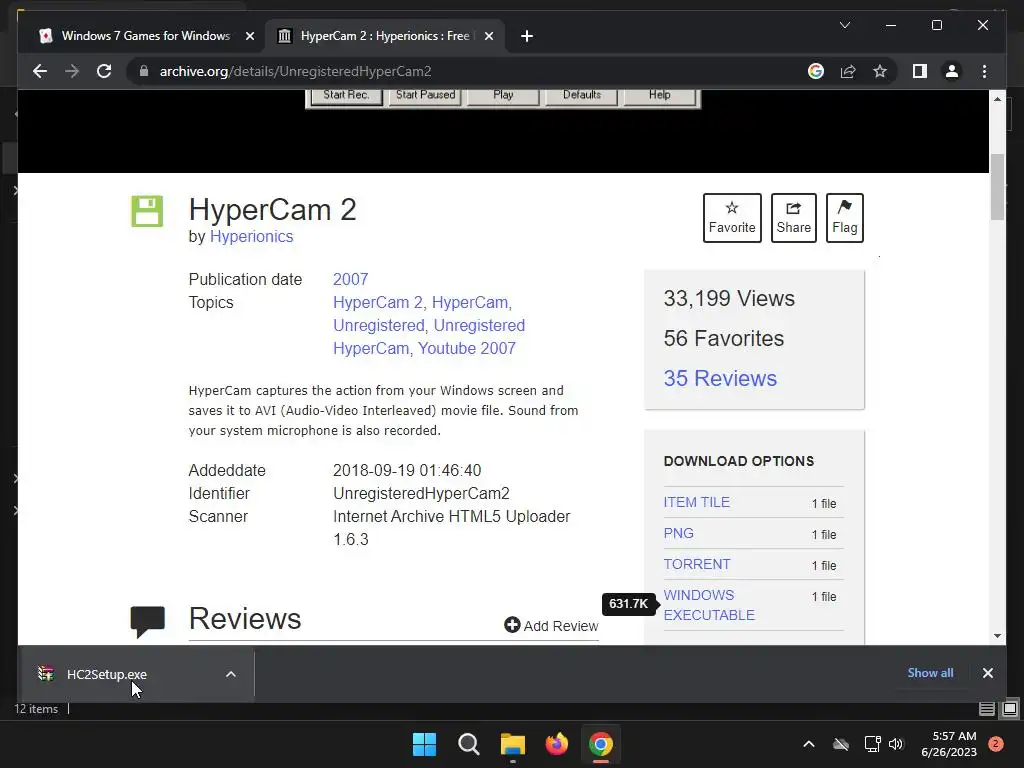This screenshot has height=768, width=1024.
Task: Click the browser forward arrow
Action: click(x=72, y=71)
